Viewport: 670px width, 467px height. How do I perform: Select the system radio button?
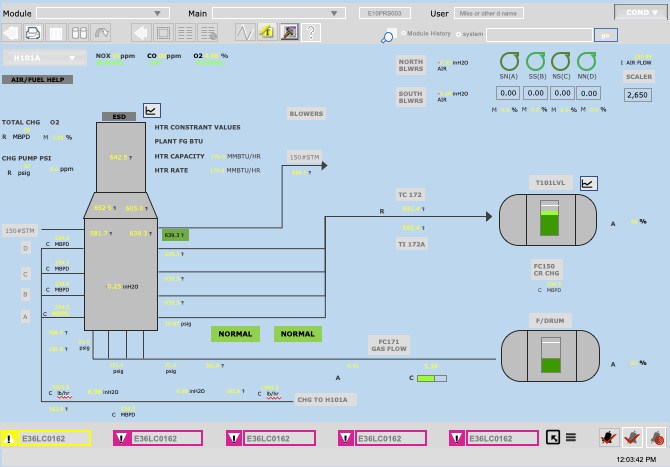pyautogui.click(x=458, y=34)
